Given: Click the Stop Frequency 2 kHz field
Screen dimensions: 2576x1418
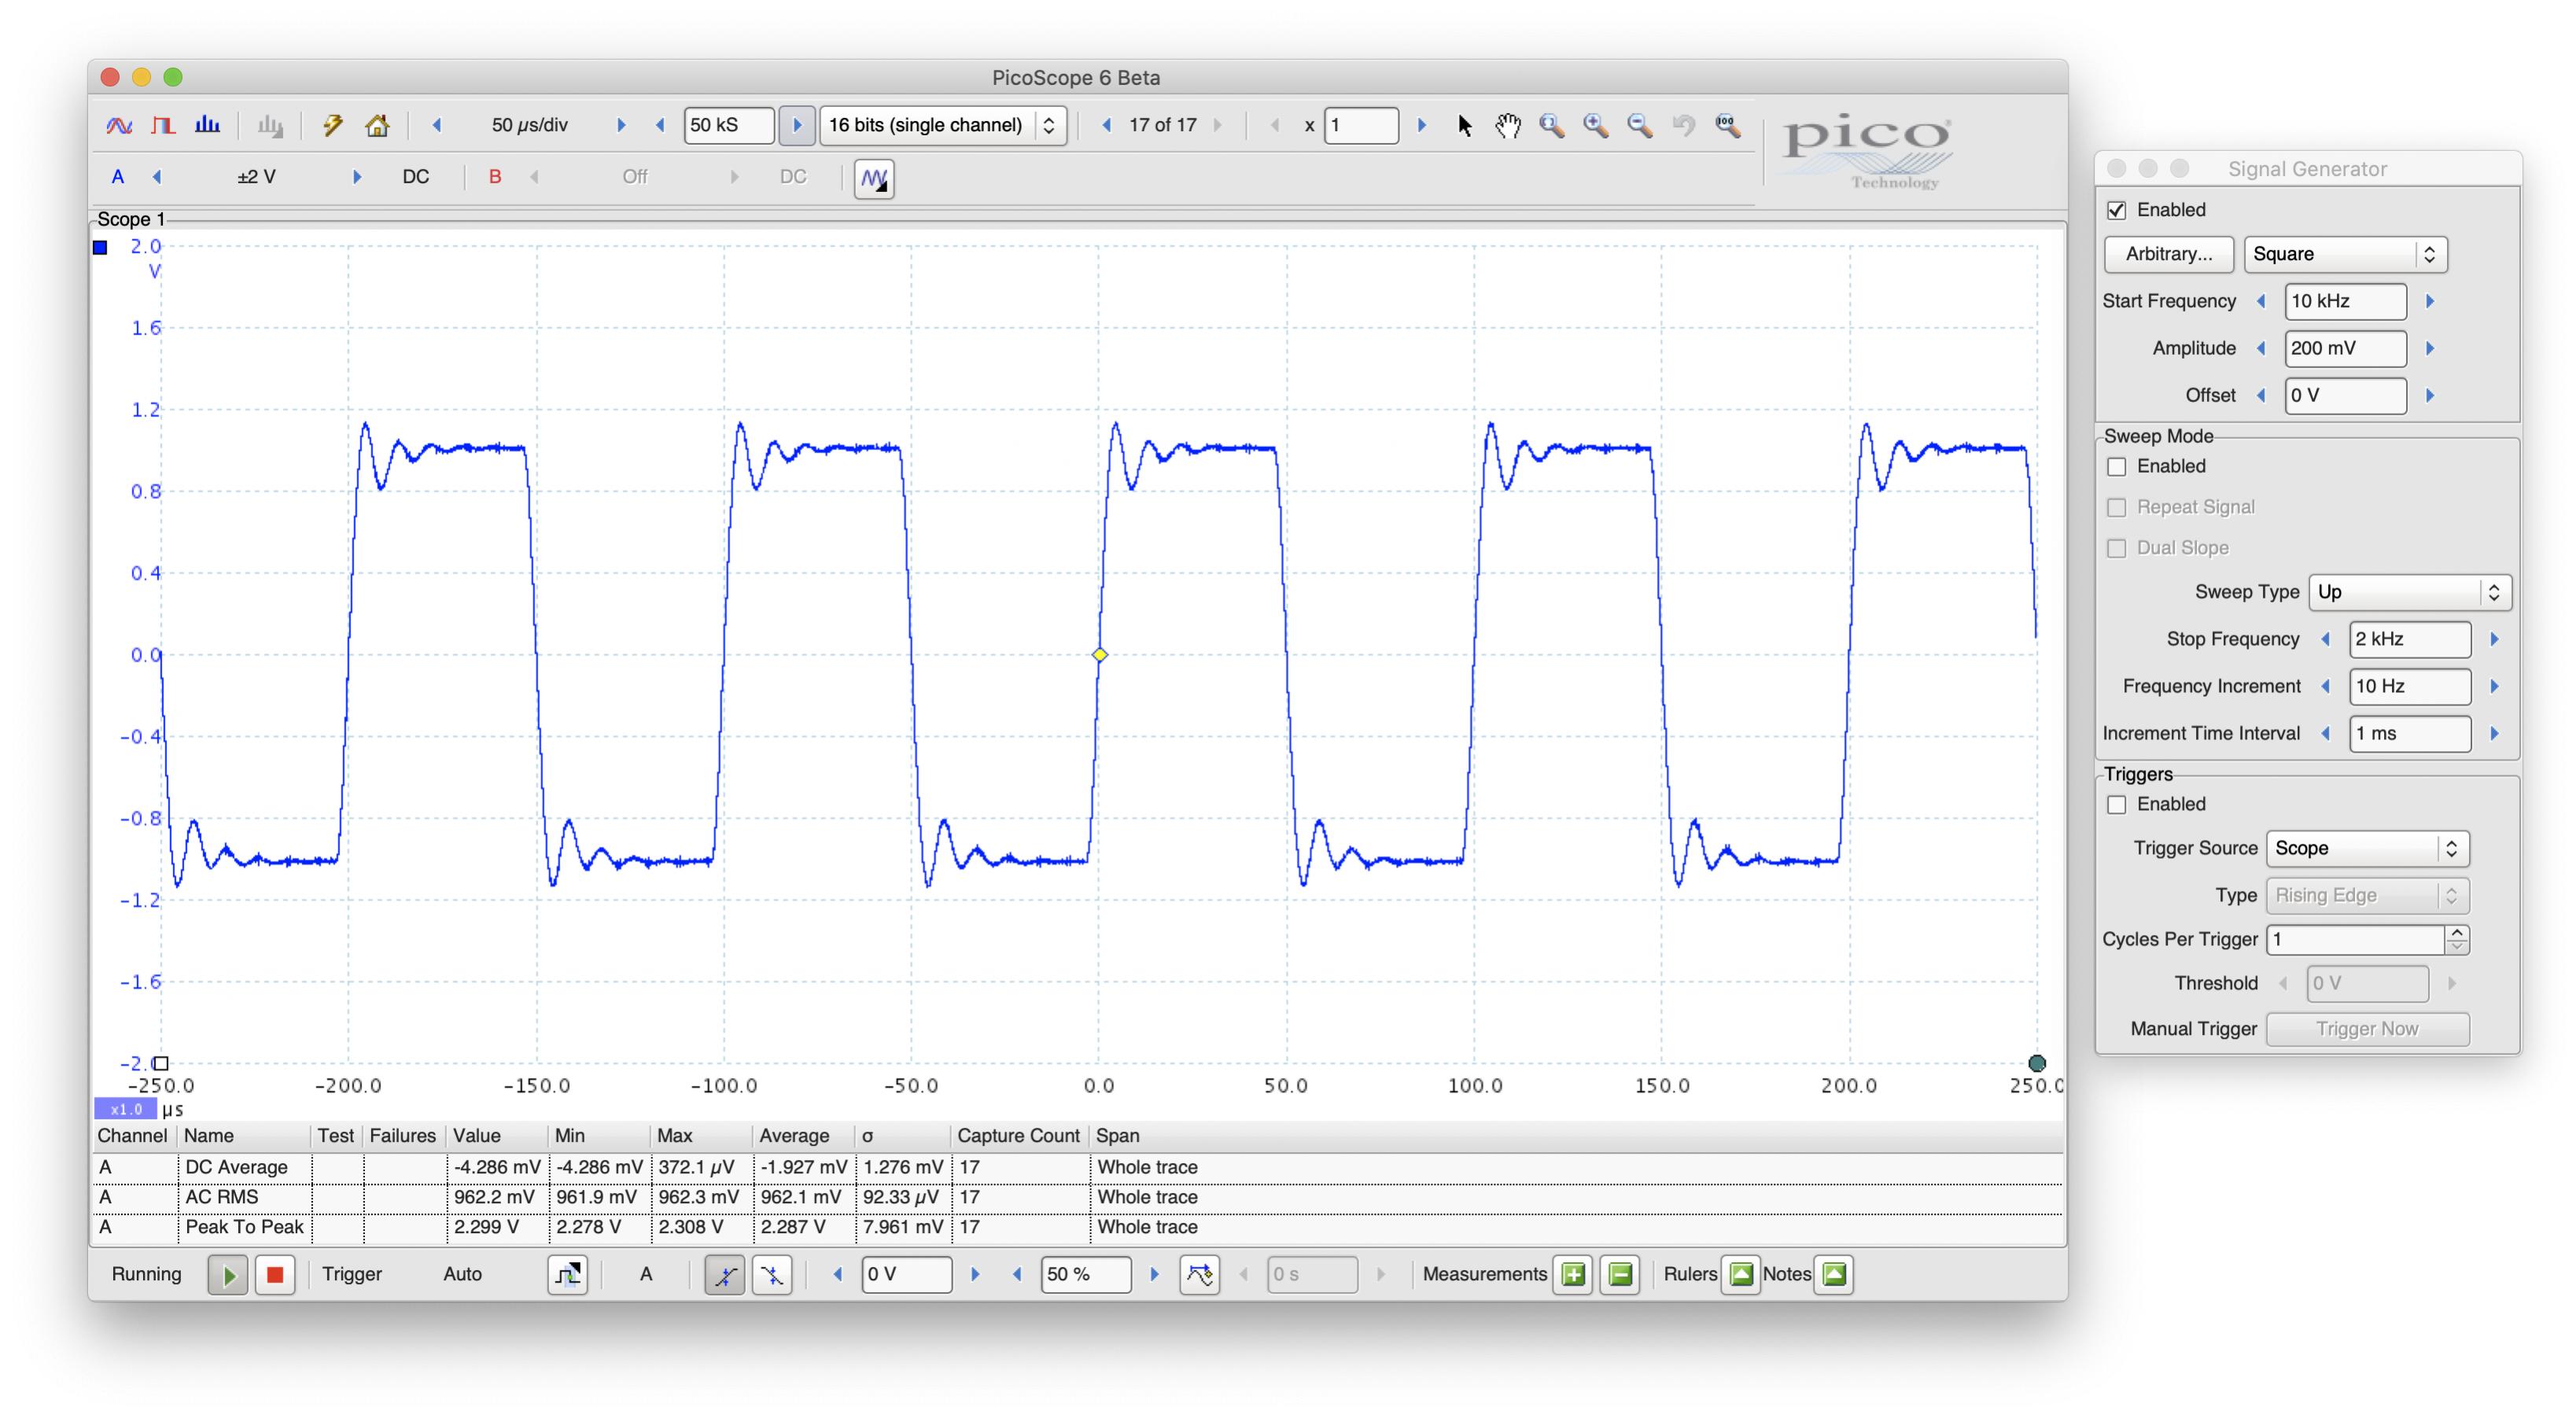Looking at the screenshot, I should coord(2409,639).
